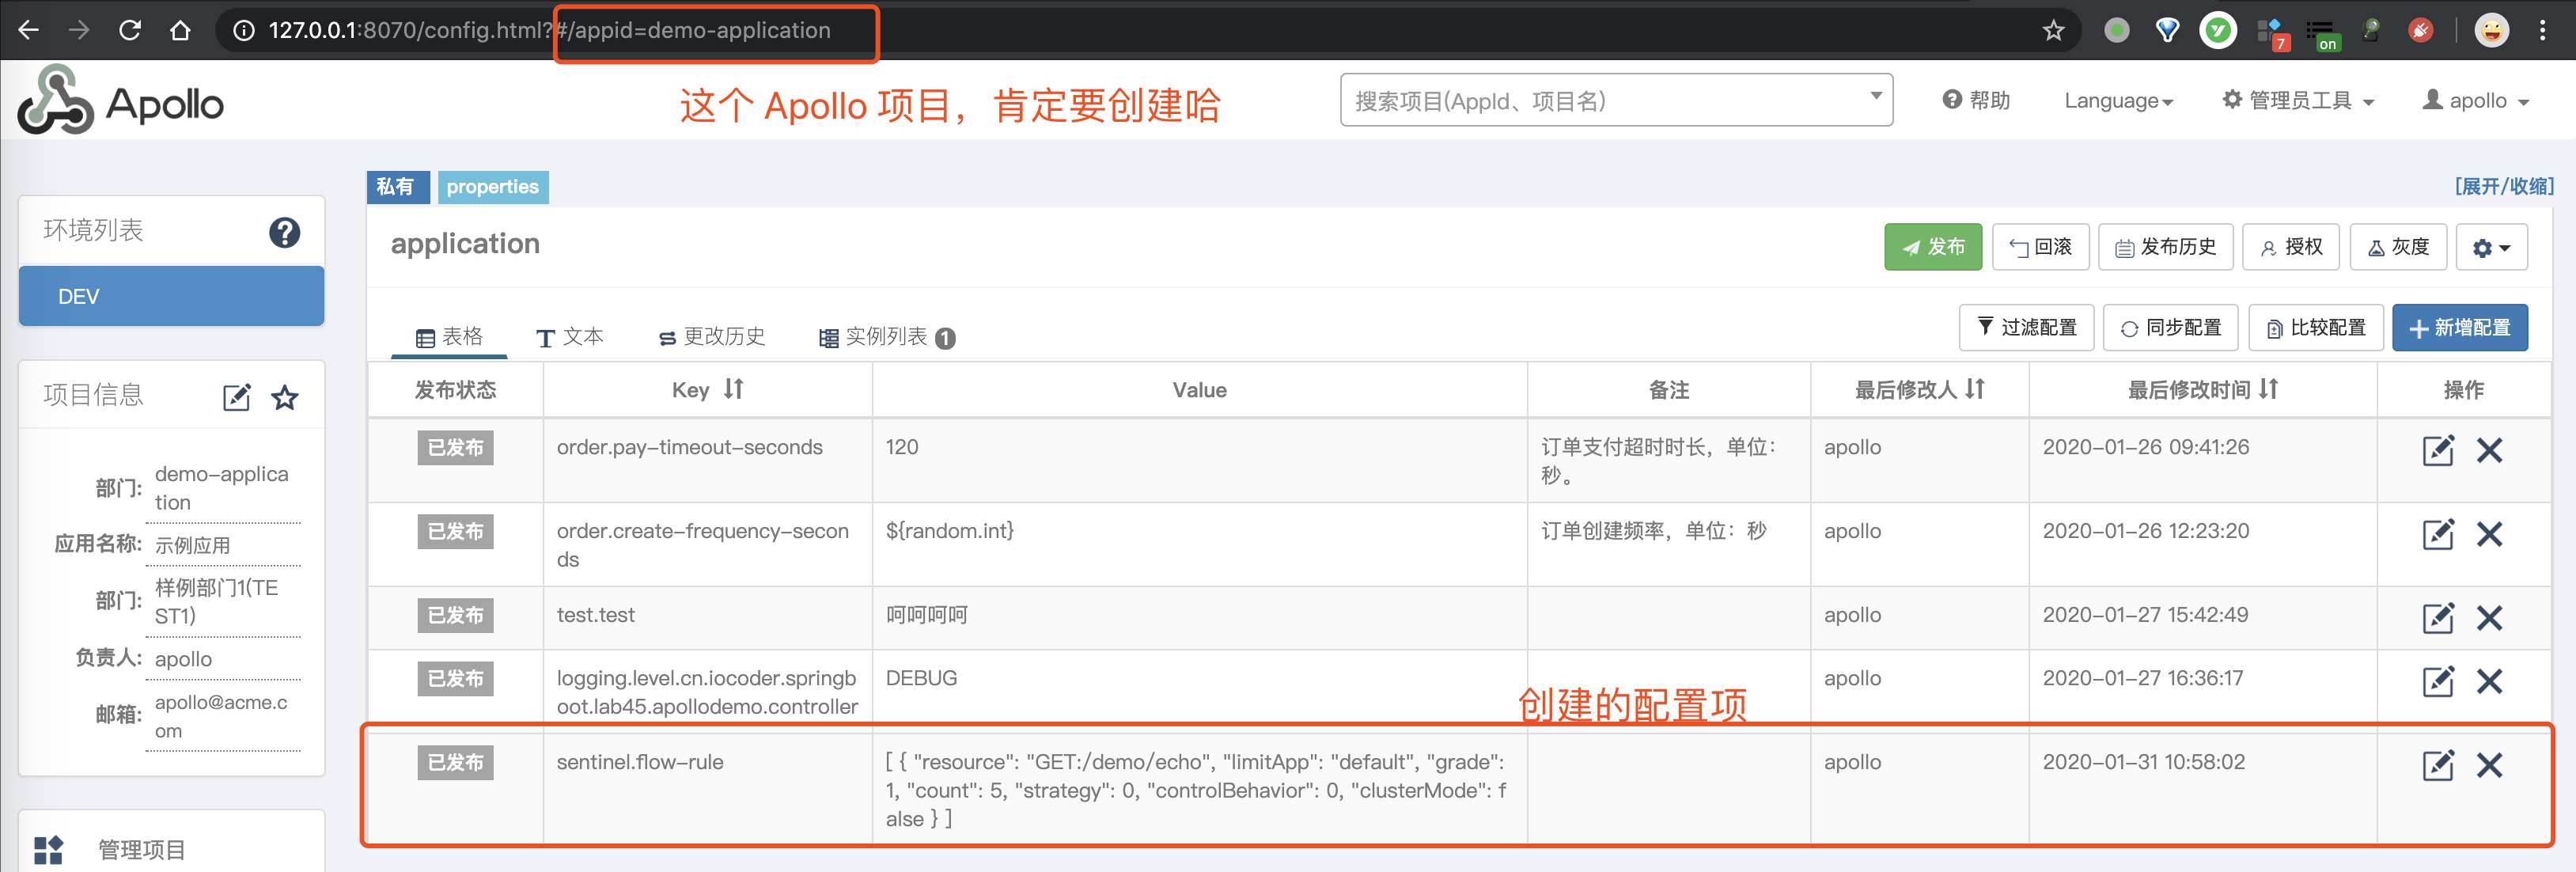Sort by last modifier column
2576x872 pixels.
[1974, 389]
